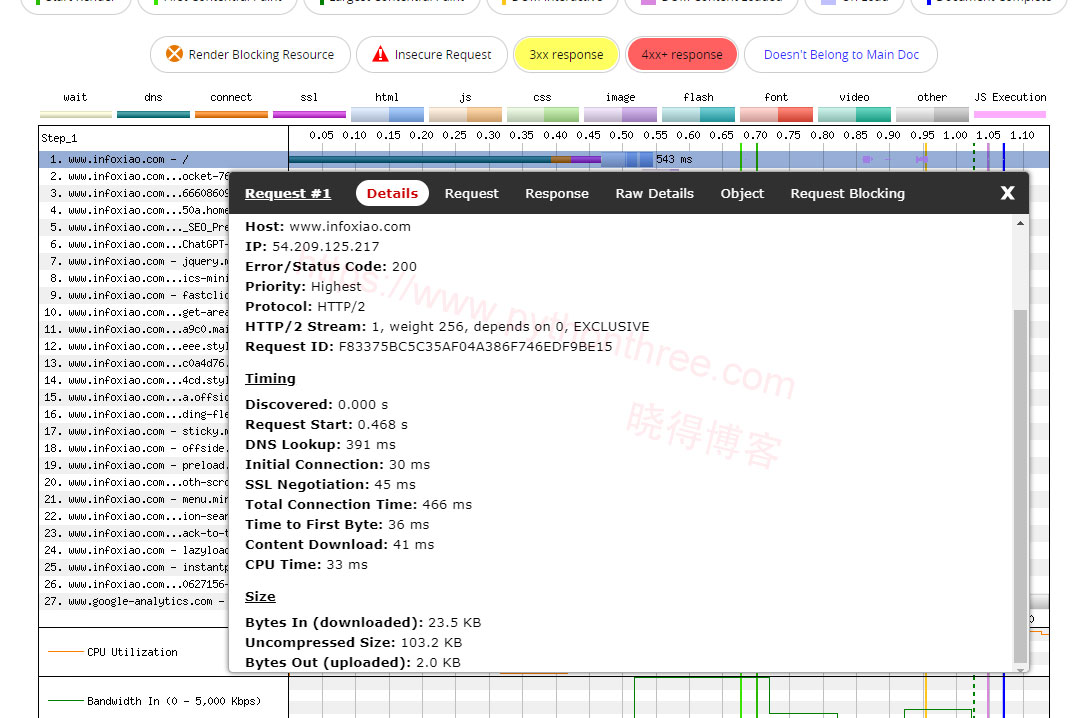Select request row 27 www.google-analytics.com
This screenshot has height=718, width=1090.
[x=134, y=602]
